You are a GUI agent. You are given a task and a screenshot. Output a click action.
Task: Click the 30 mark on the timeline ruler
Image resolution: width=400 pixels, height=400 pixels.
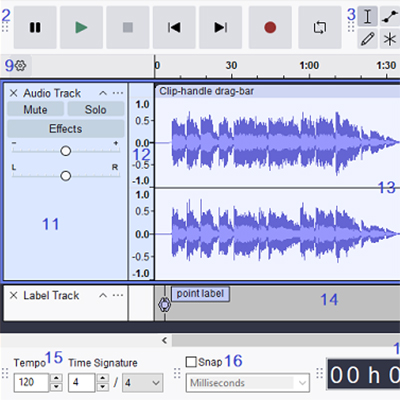click(x=231, y=65)
